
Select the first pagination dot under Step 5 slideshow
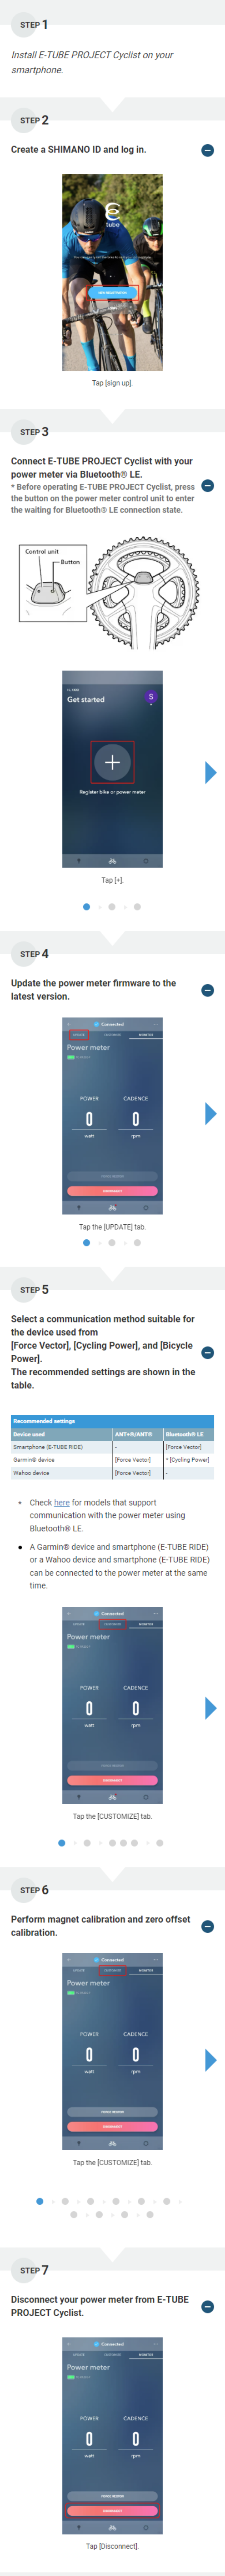(x=62, y=1843)
